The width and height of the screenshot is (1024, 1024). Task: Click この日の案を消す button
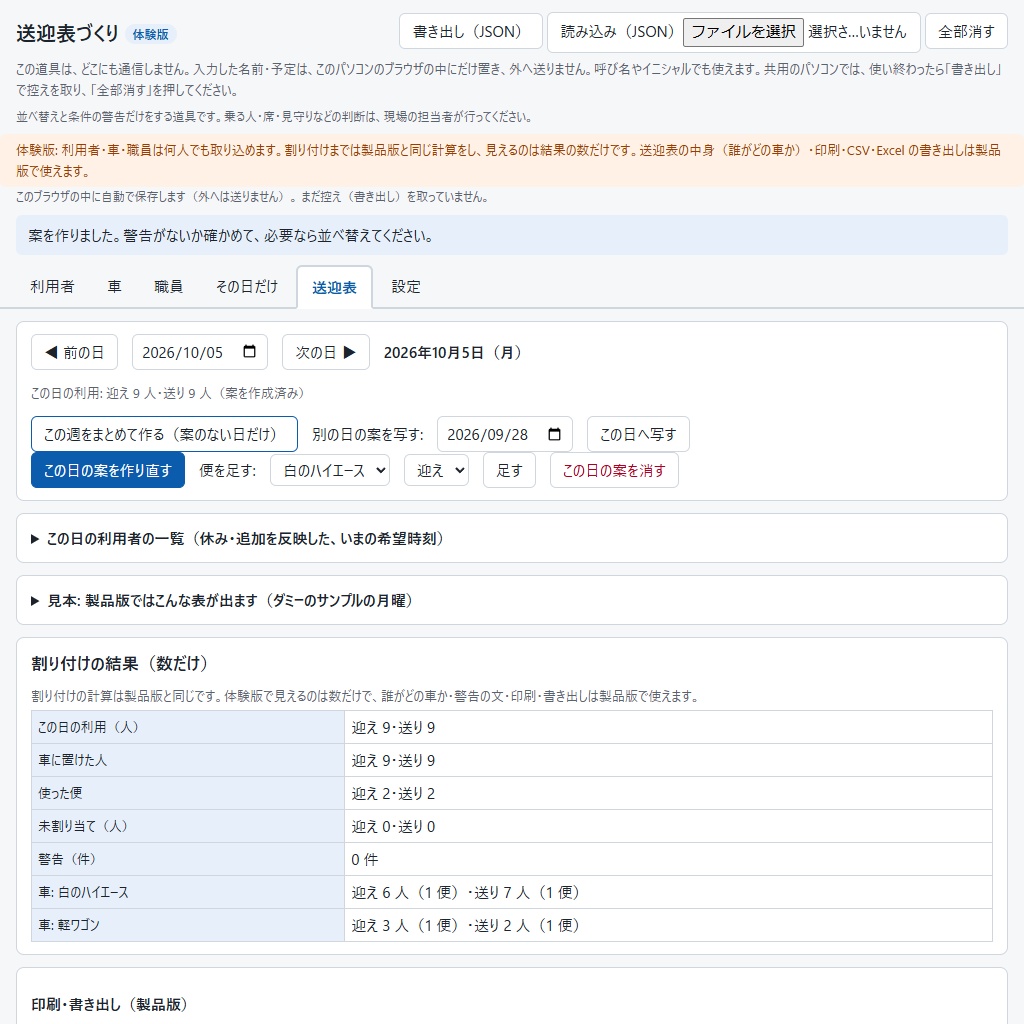614,470
